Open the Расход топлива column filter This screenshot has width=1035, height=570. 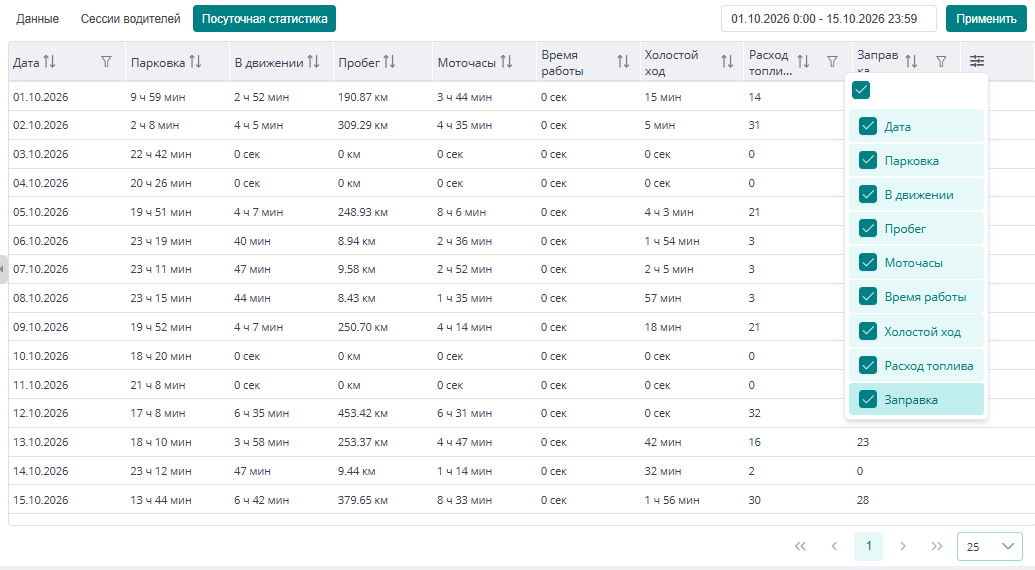(x=832, y=62)
